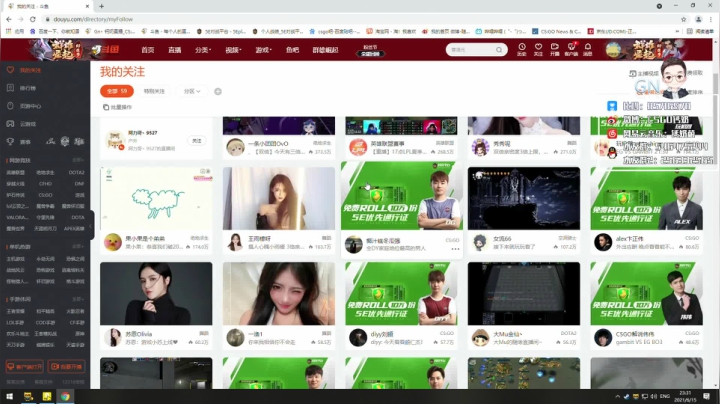This screenshot has height=404, width=720.
Task: Collapse the left sidebar with arrow handle
Action: click(x=91, y=225)
